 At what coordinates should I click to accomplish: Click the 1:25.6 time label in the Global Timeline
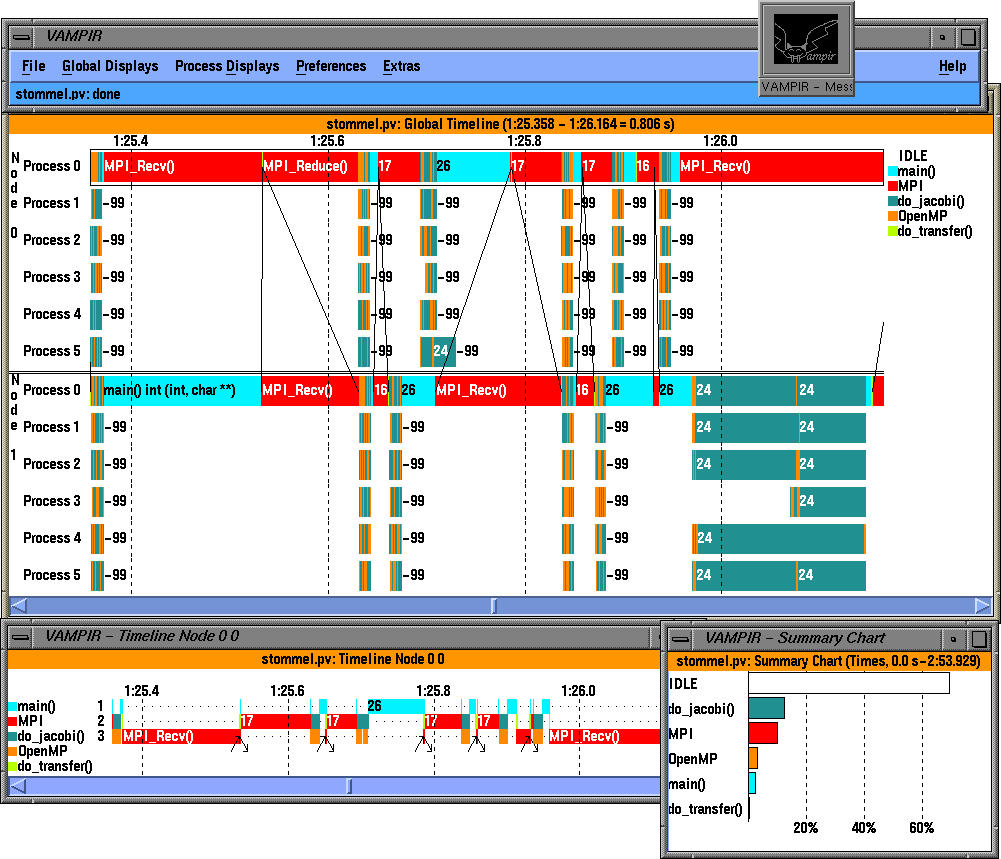327,141
